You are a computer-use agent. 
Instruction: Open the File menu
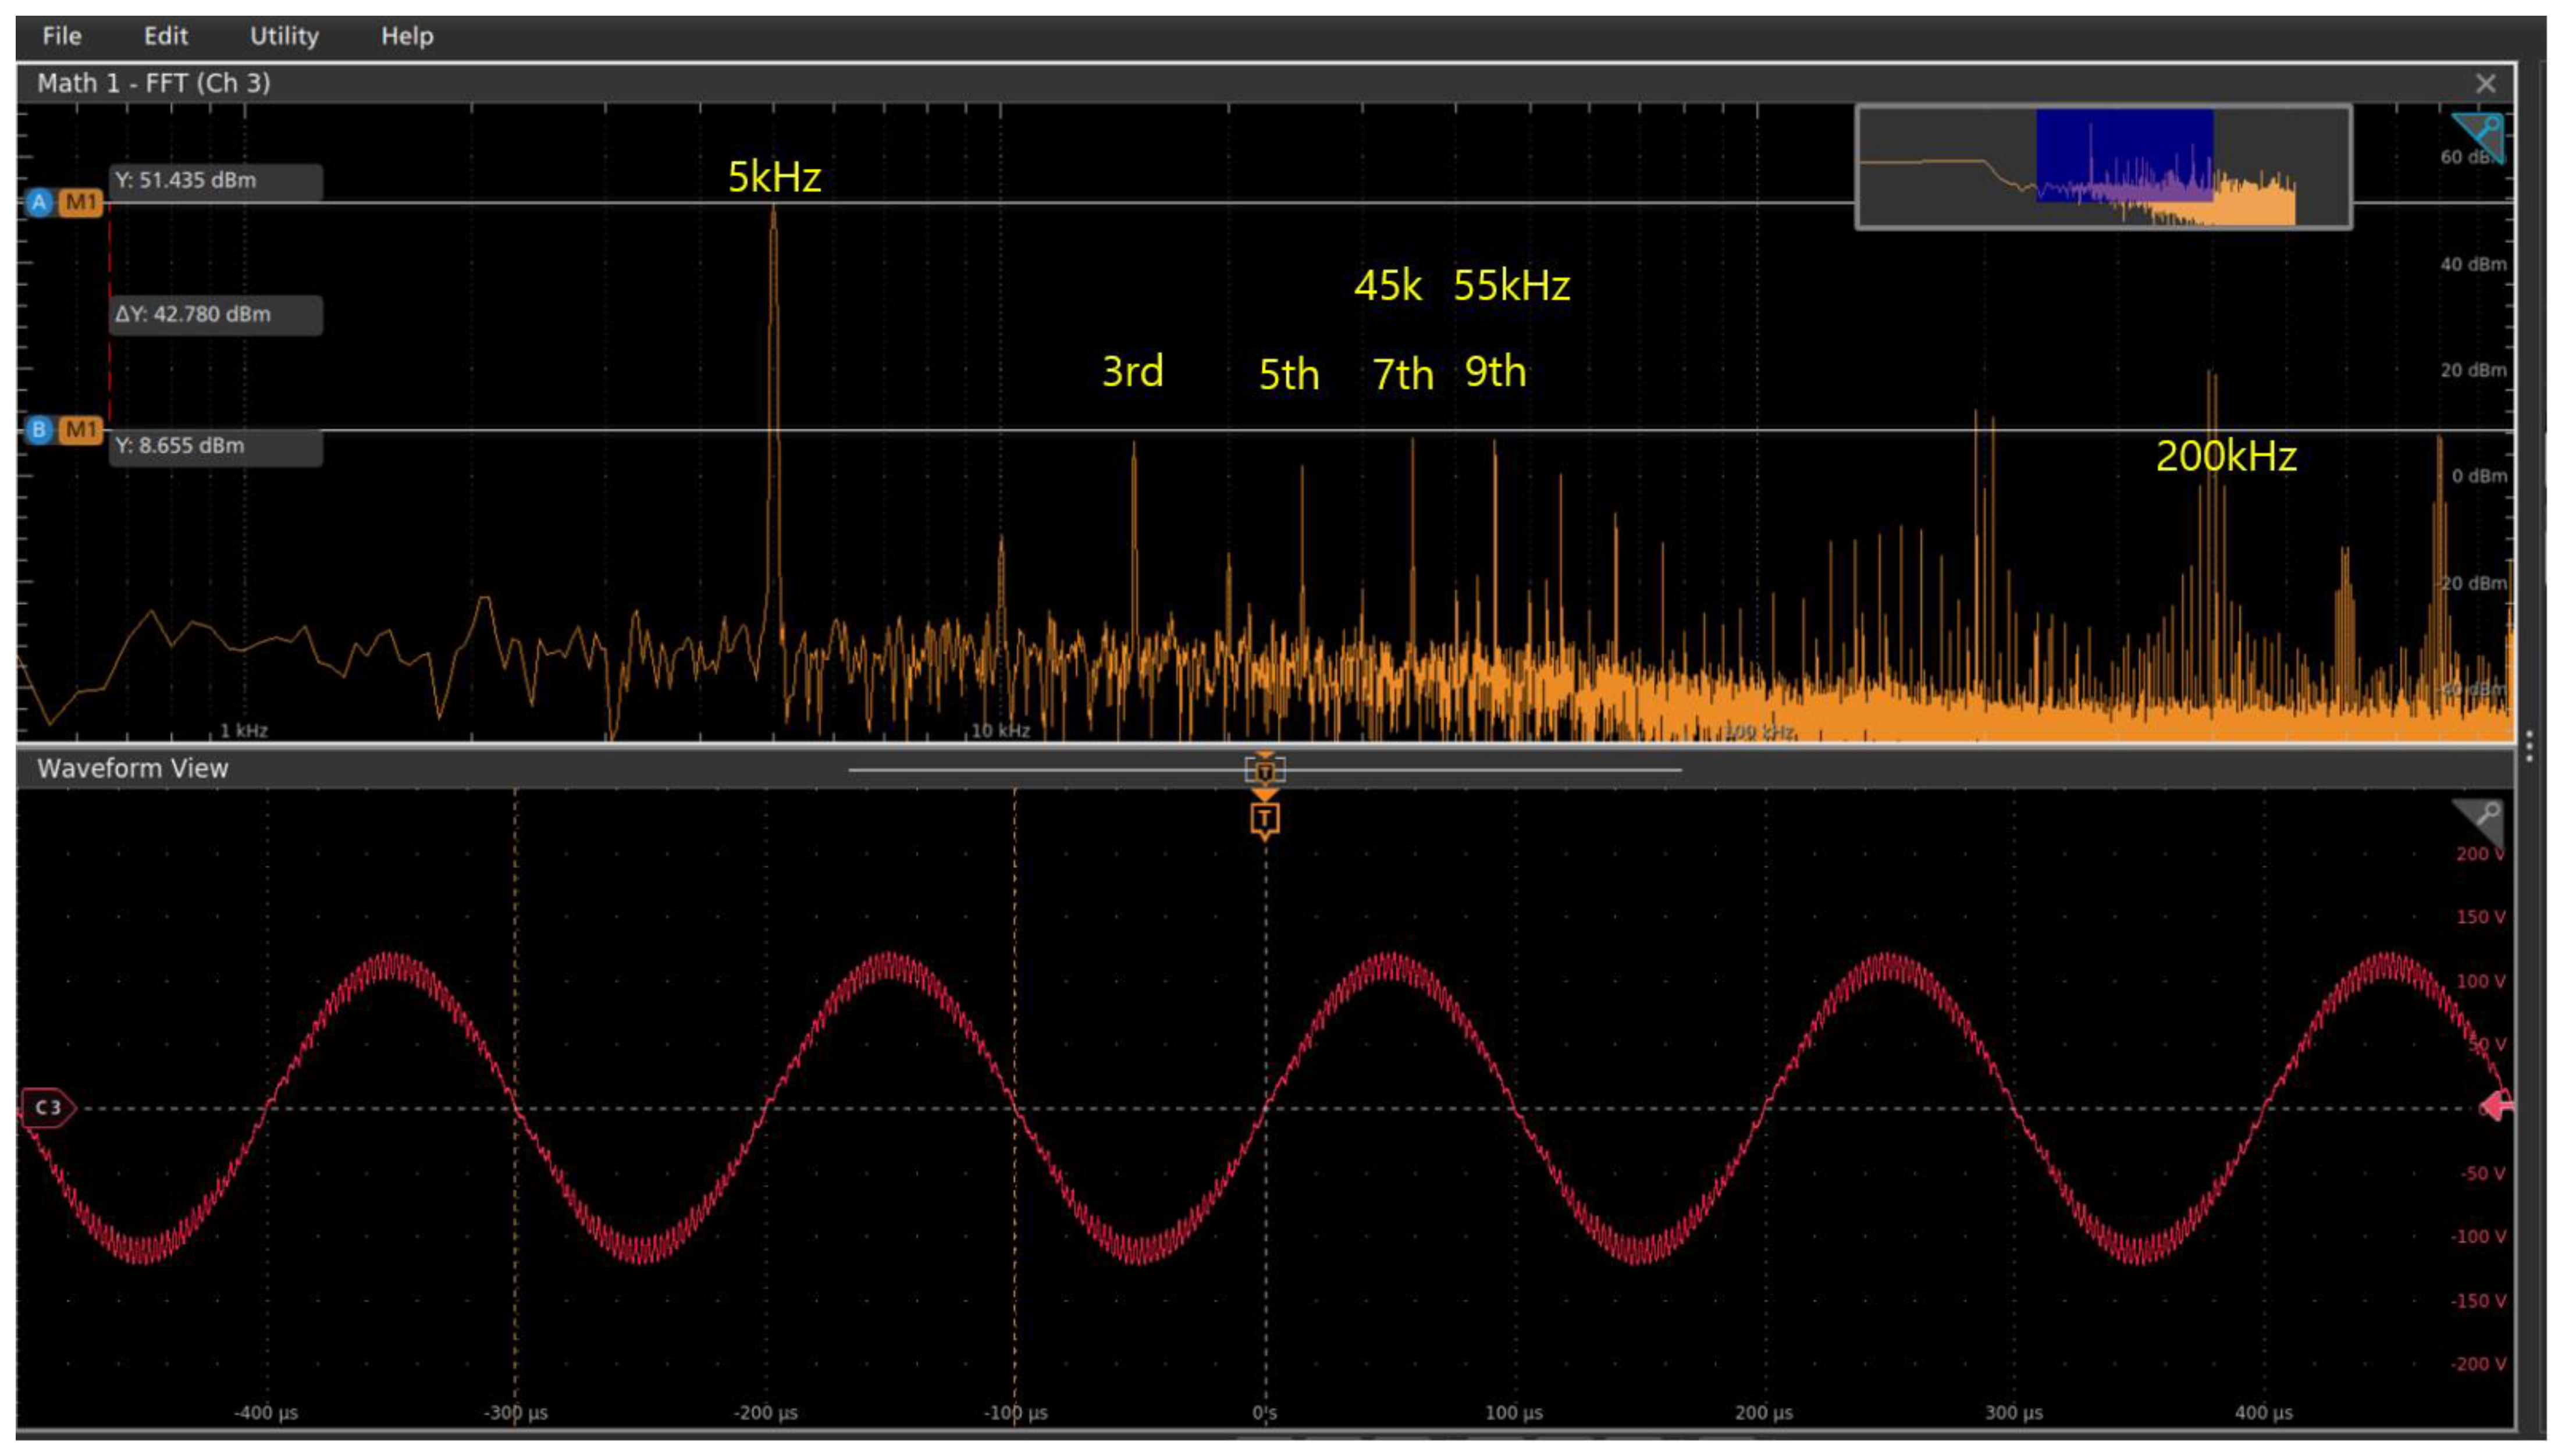pos(61,36)
